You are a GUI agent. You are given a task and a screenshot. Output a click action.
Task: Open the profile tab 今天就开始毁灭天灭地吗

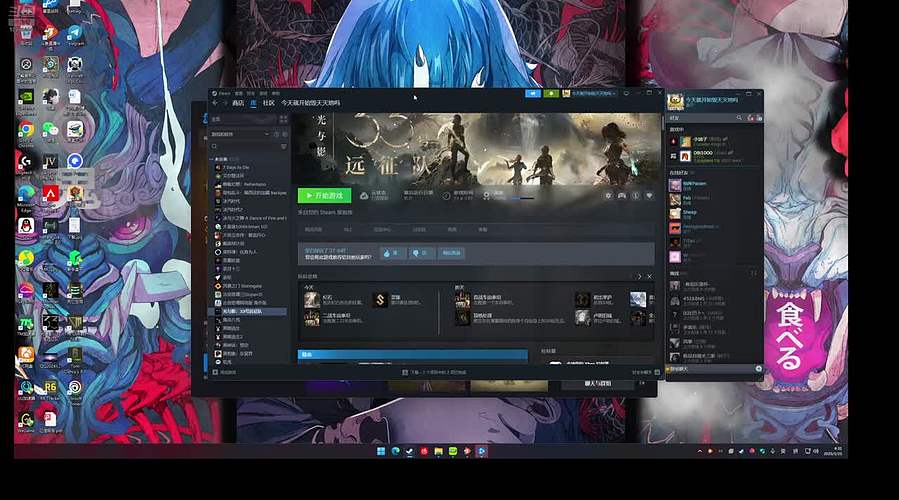coord(310,103)
